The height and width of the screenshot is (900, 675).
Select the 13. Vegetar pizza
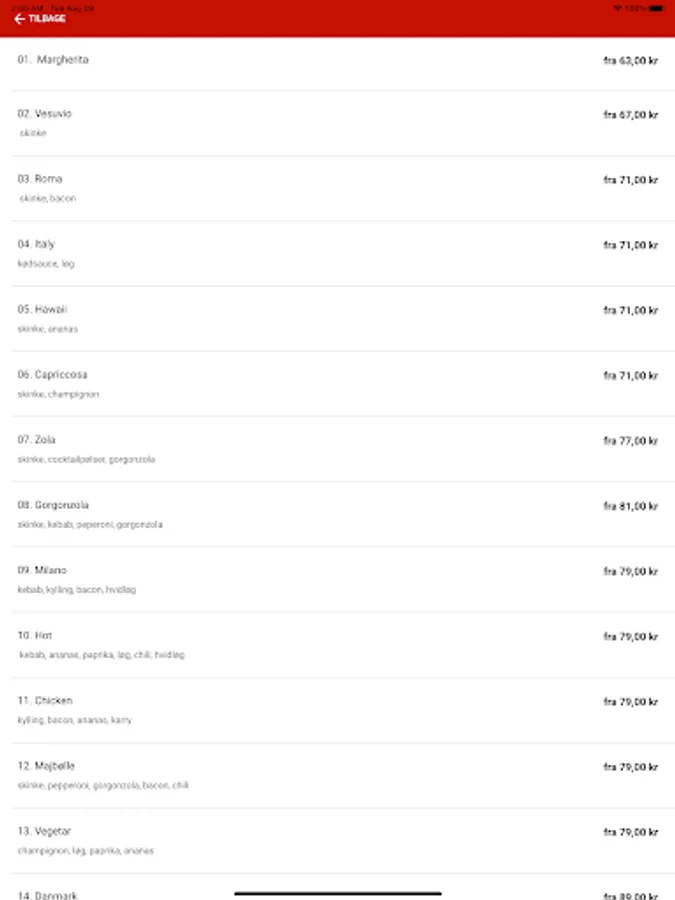[x=343, y=841]
